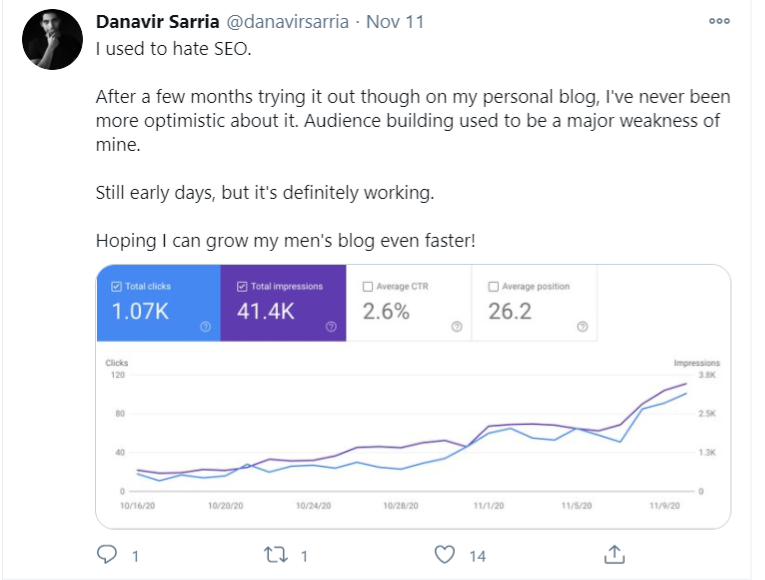This screenshot has width=765, height=580.
Task: Click help icon in Total clicks card
Action: point(206,326)
